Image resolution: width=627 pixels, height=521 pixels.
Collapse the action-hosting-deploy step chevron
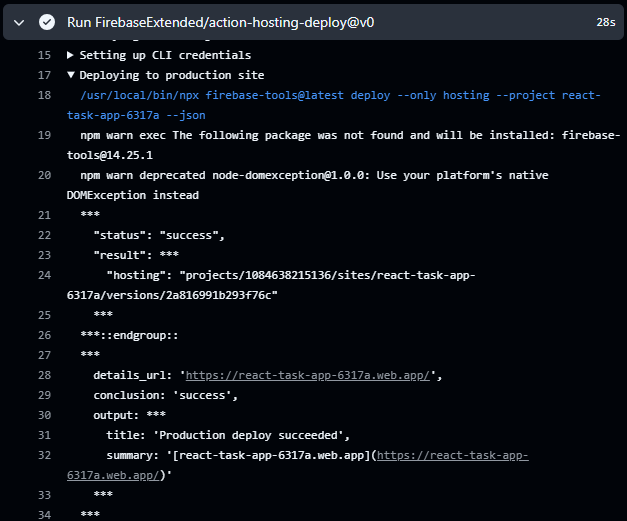pyautogui.click(x=19, y=23)
